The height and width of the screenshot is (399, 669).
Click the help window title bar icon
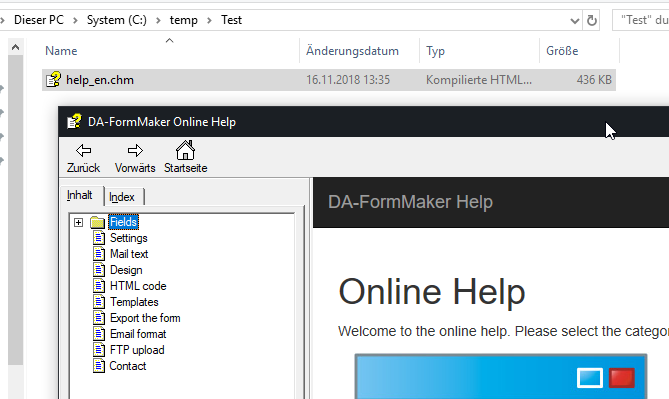click(x=74, y=121)
